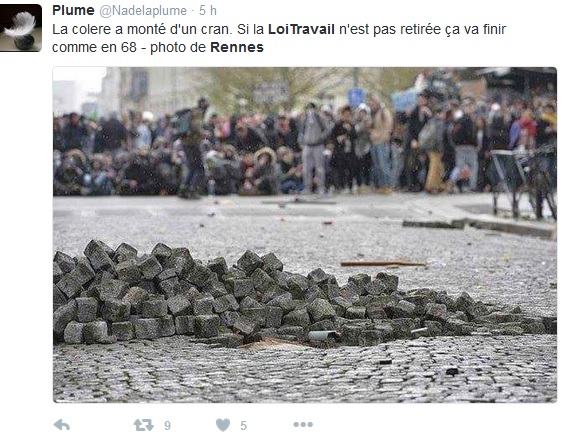The image size is (565, 445).
Task: Open the Rennes hashtag
Action: click(x=237, y=47)
